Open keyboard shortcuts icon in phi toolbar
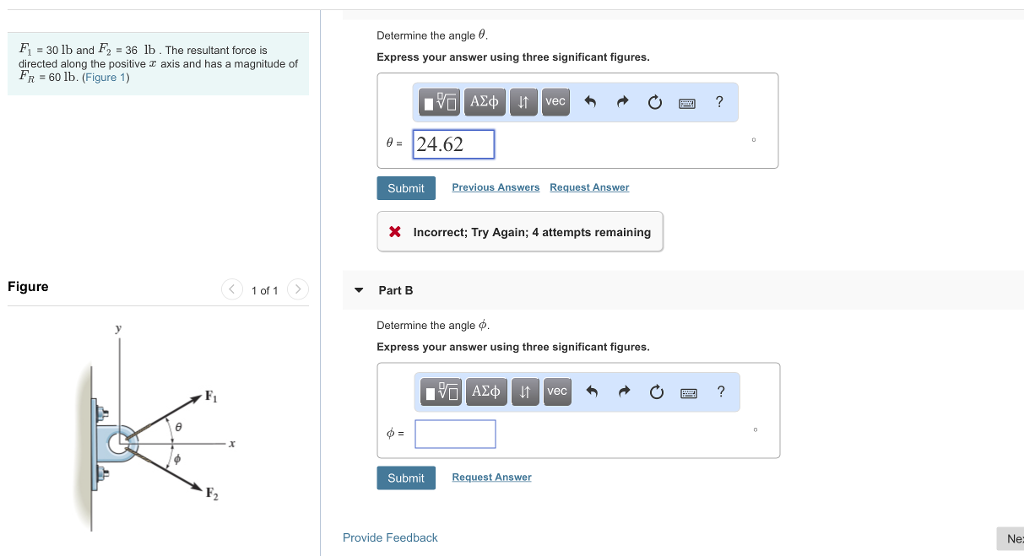Viewport: 1024px width, 556px height. coord(688,393)
